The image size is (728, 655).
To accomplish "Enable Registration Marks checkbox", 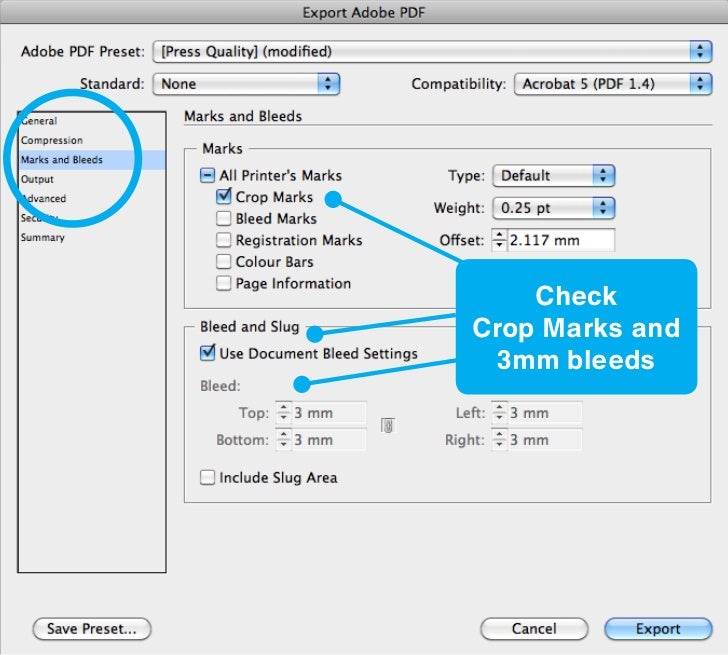I will [223, 240].
